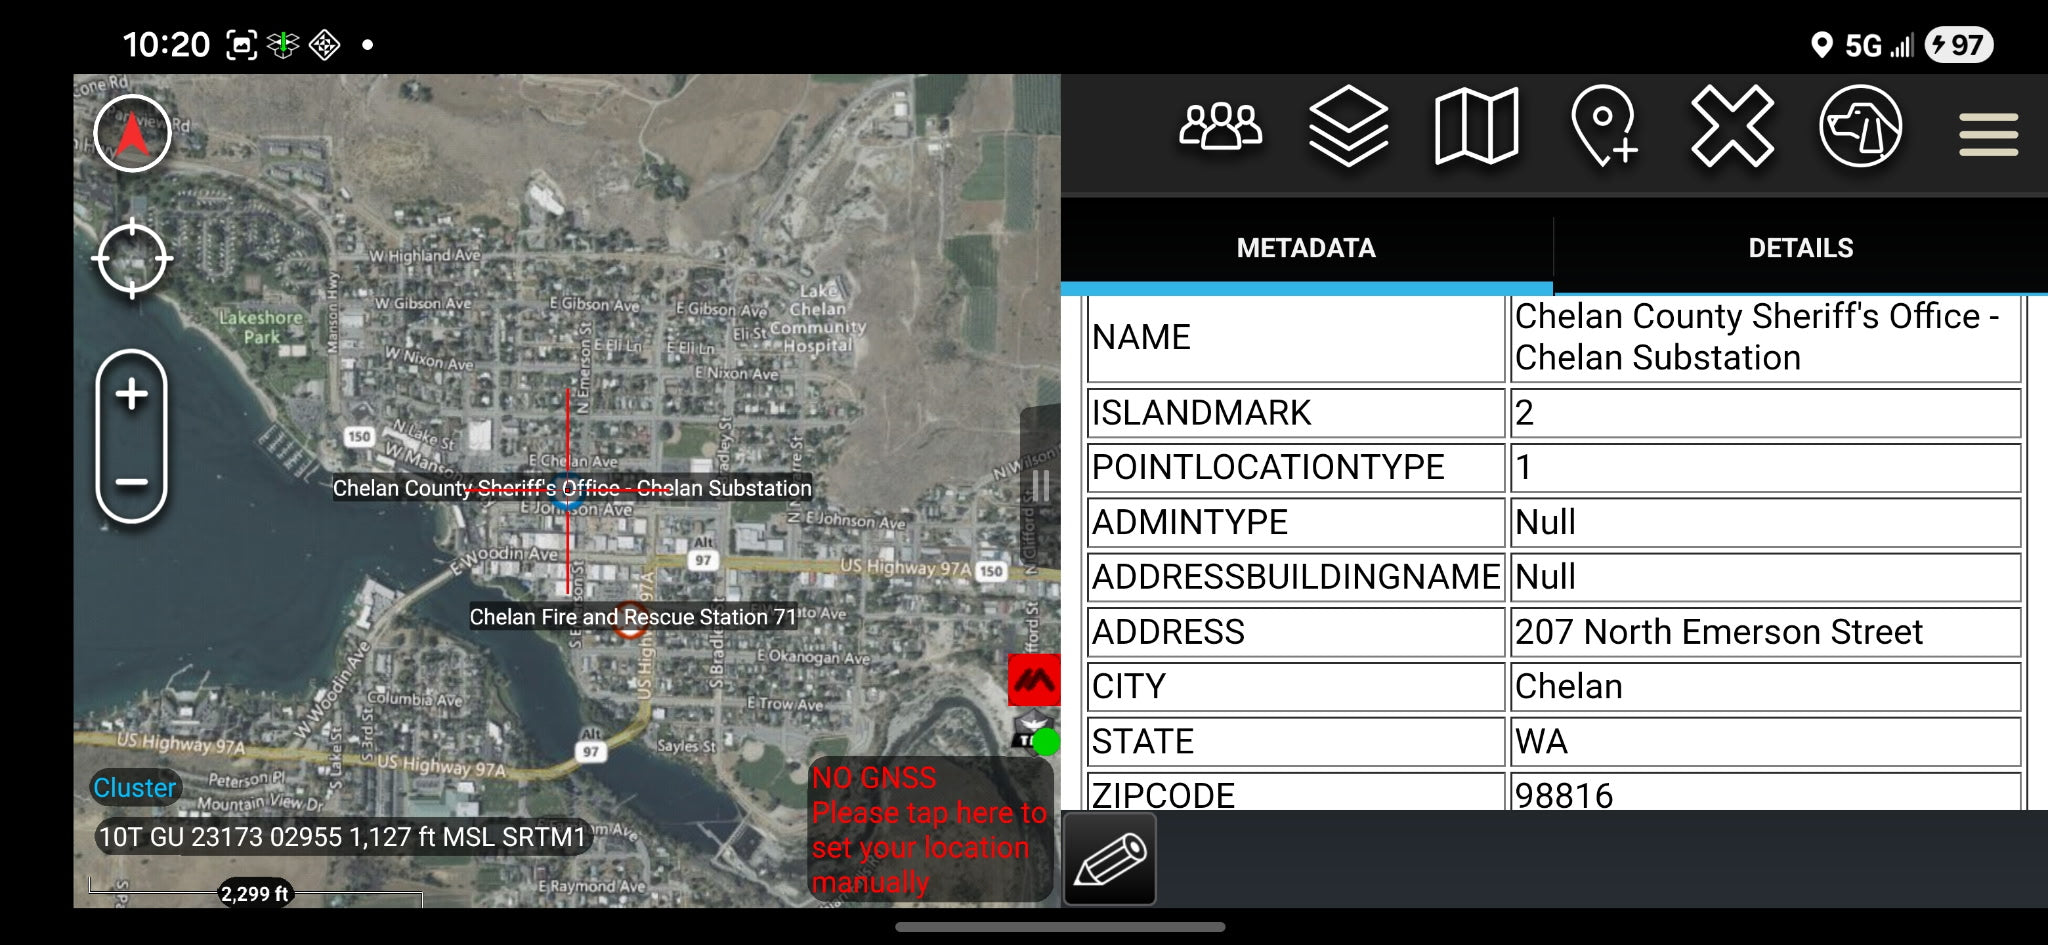This screenshot has width=2048, height=945.
Task: Tap the side panel drag handle
Action: click(1040, 487)
